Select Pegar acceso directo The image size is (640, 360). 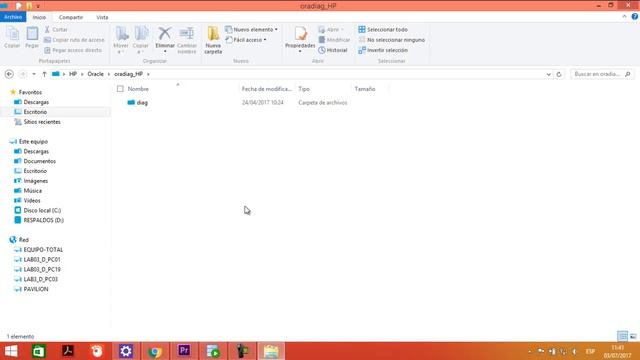pos(73,50)
